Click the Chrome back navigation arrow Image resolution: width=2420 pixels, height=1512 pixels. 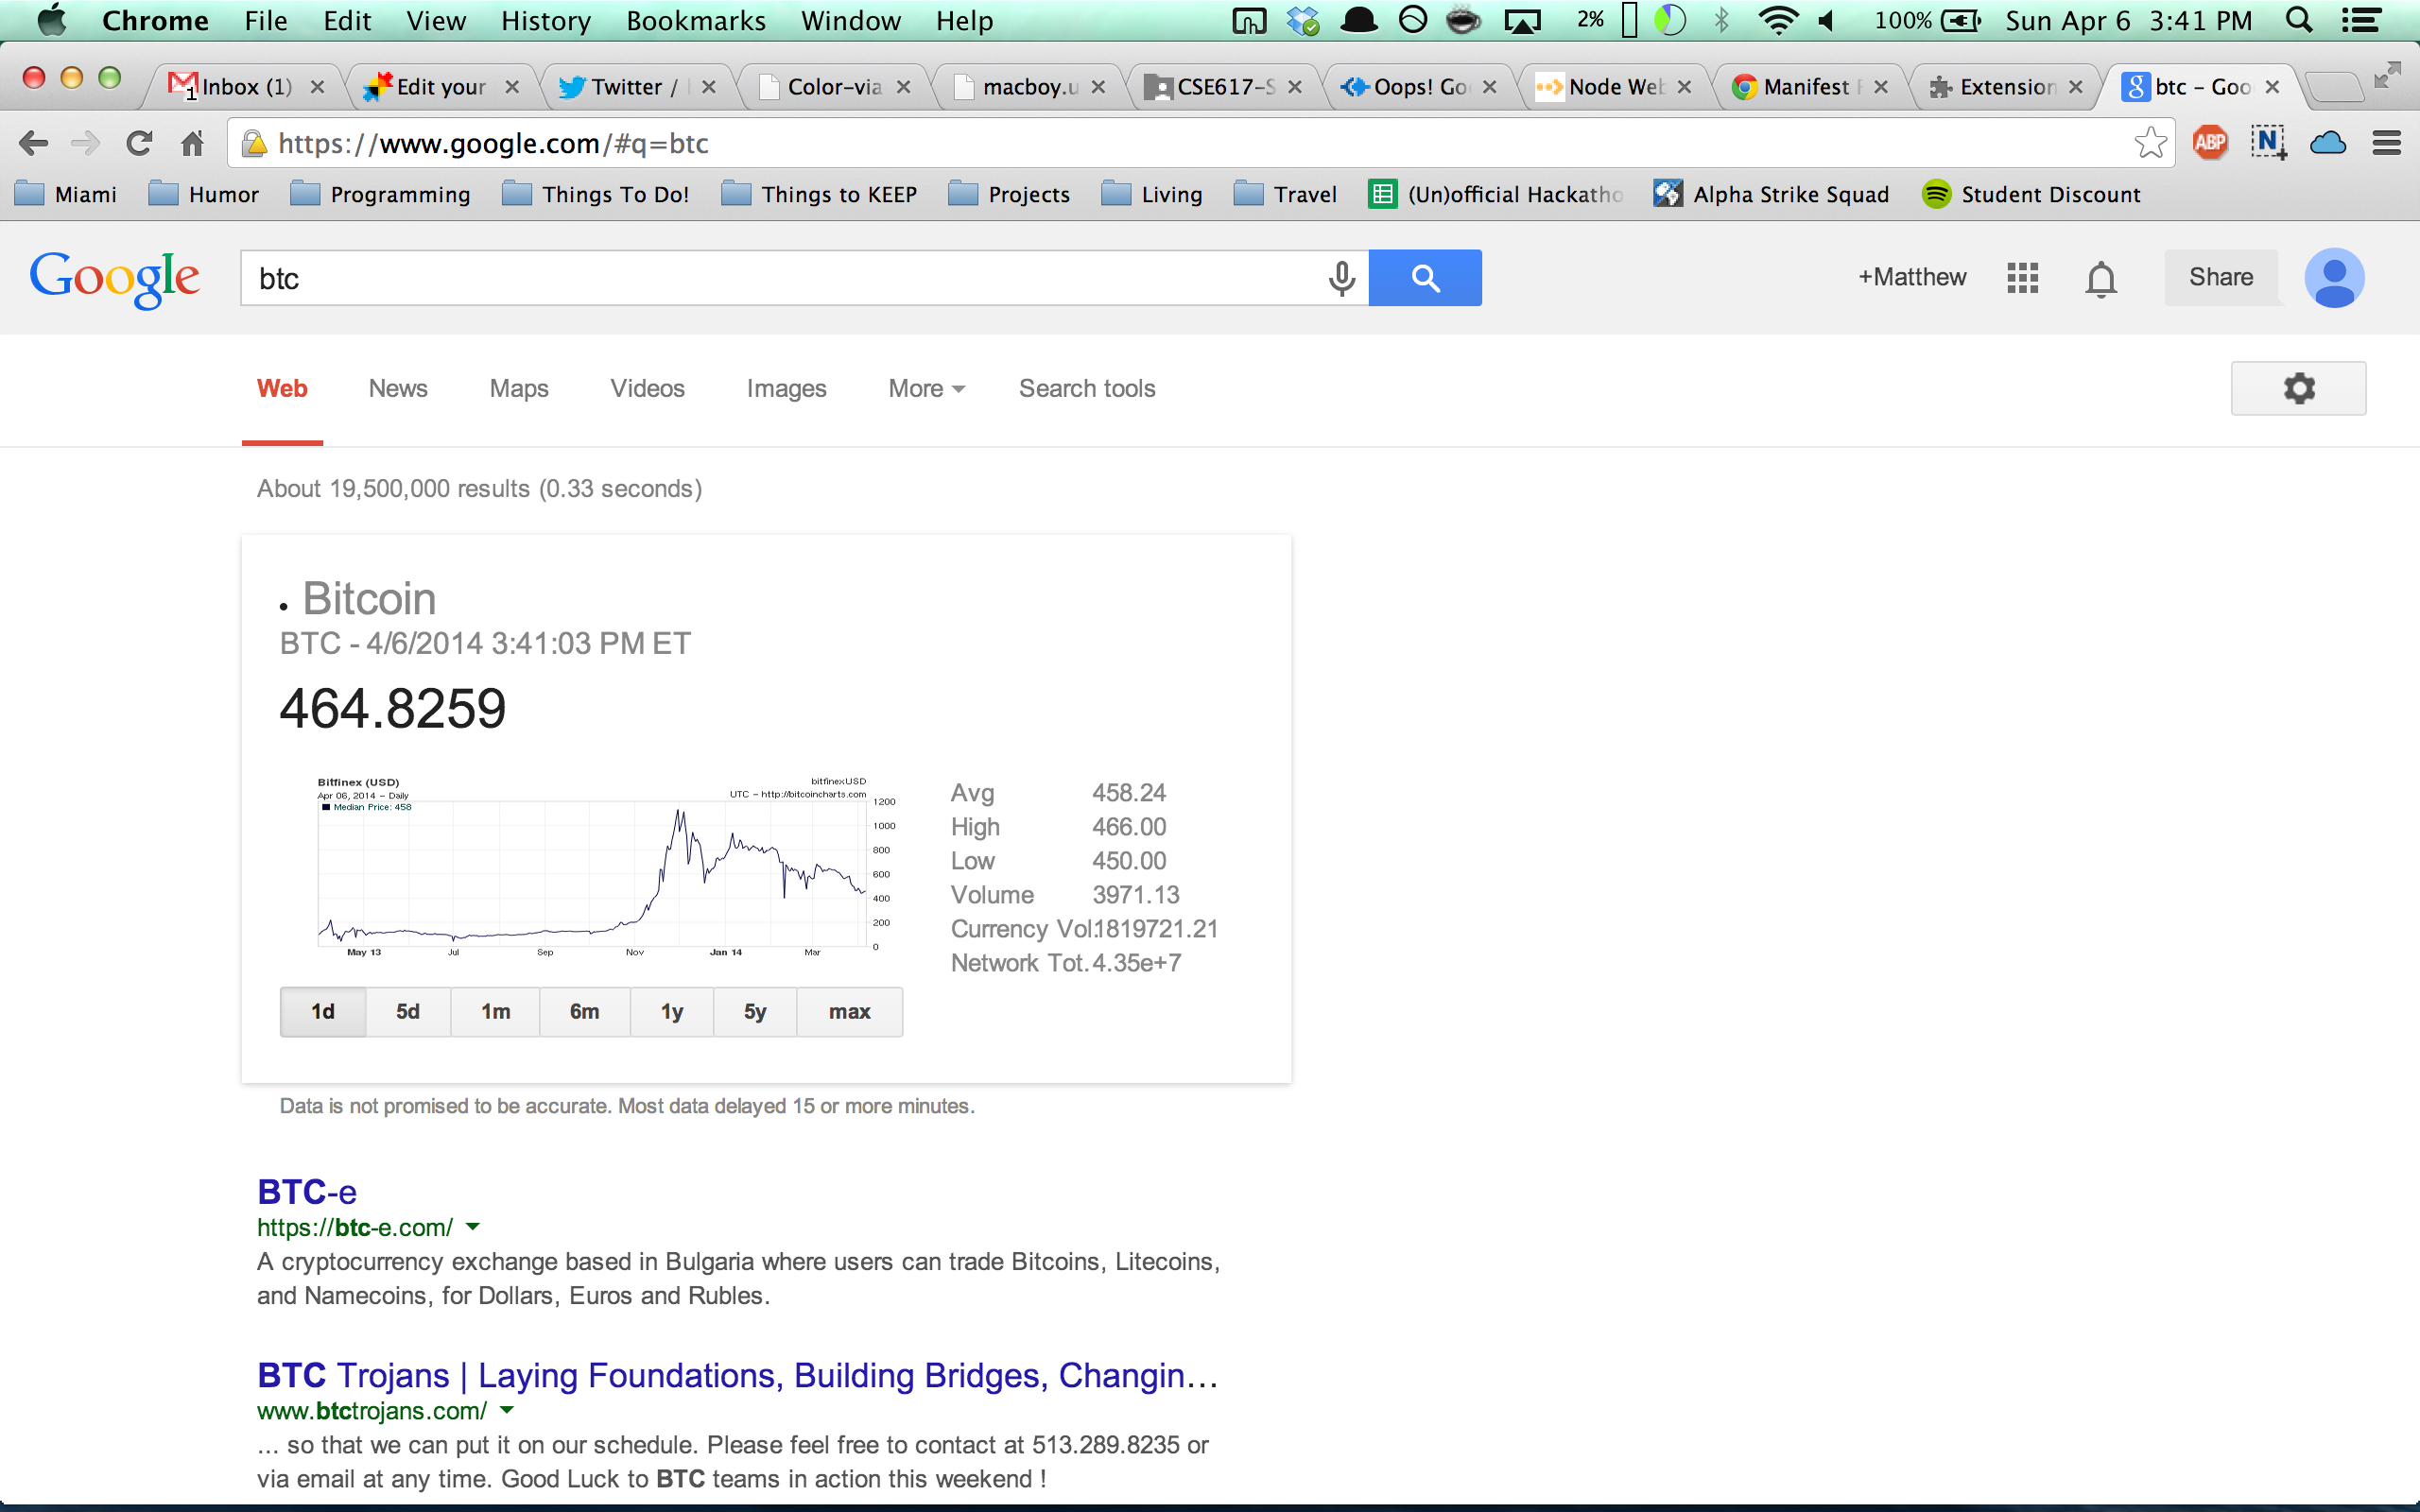pyautogui.click(x=33, y=143)
